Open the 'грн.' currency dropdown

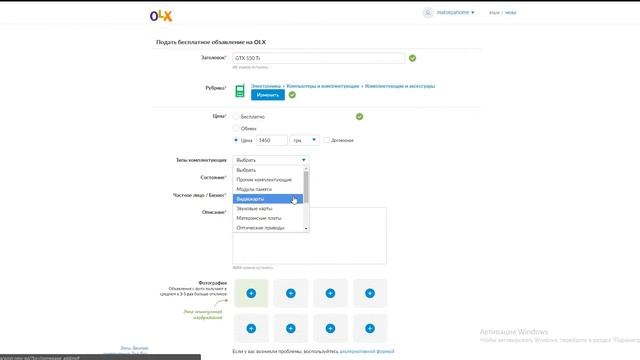point(304,140)
